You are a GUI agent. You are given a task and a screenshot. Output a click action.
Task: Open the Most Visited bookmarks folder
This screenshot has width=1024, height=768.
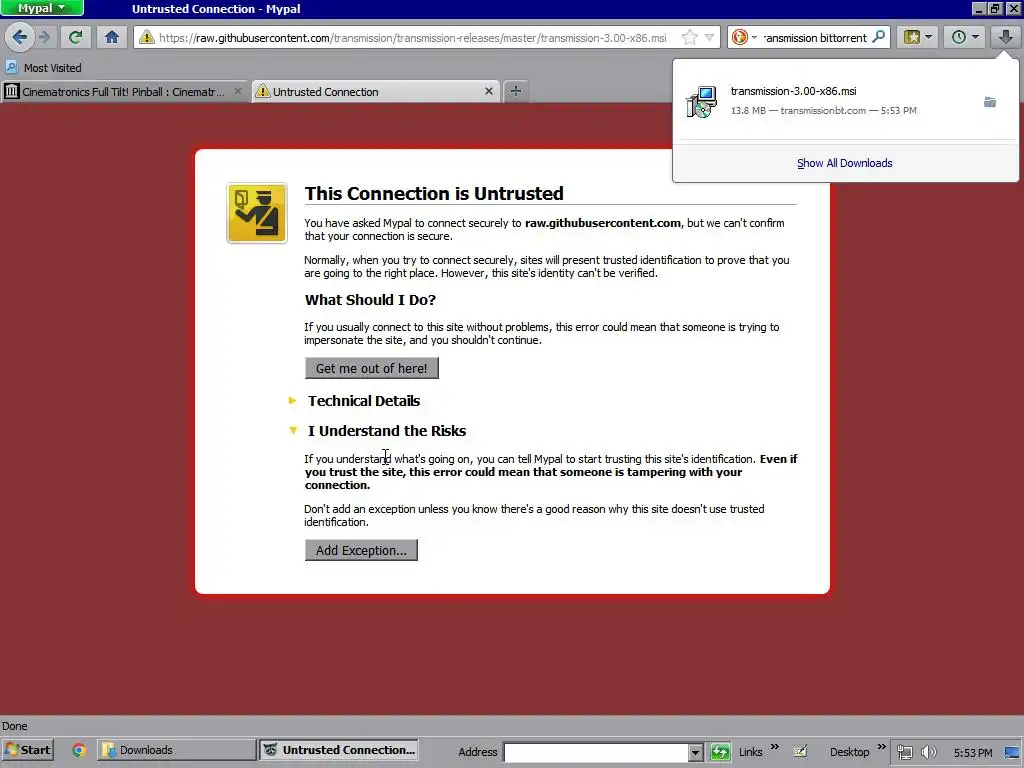(43, 67)
